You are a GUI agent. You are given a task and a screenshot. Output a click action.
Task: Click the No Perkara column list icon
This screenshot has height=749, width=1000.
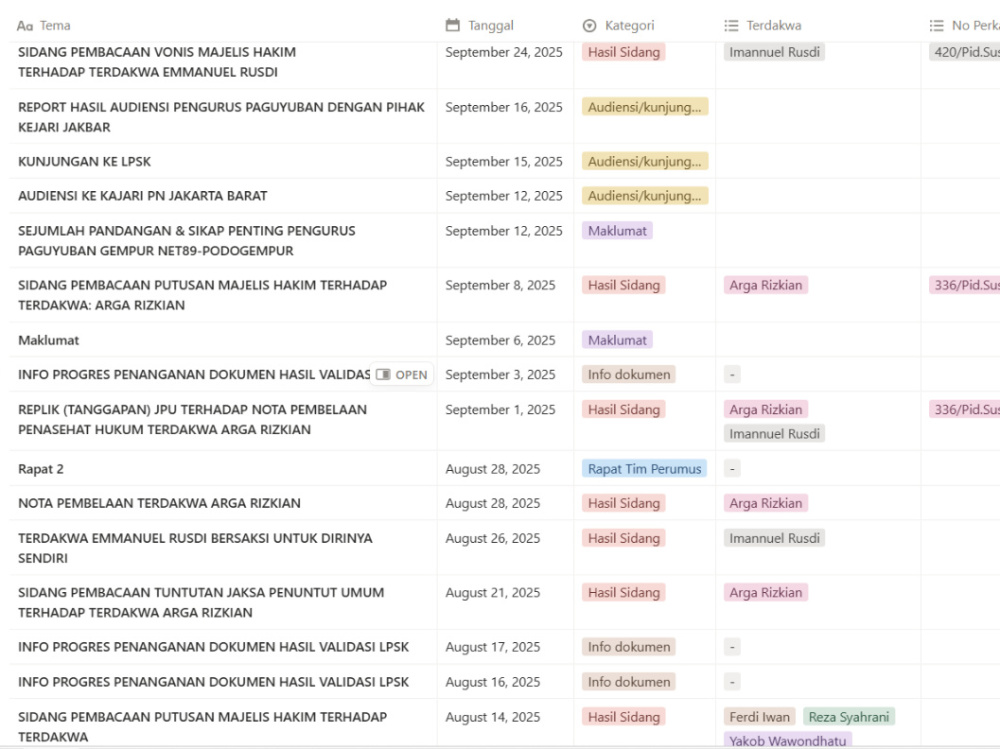pos(936,26)
